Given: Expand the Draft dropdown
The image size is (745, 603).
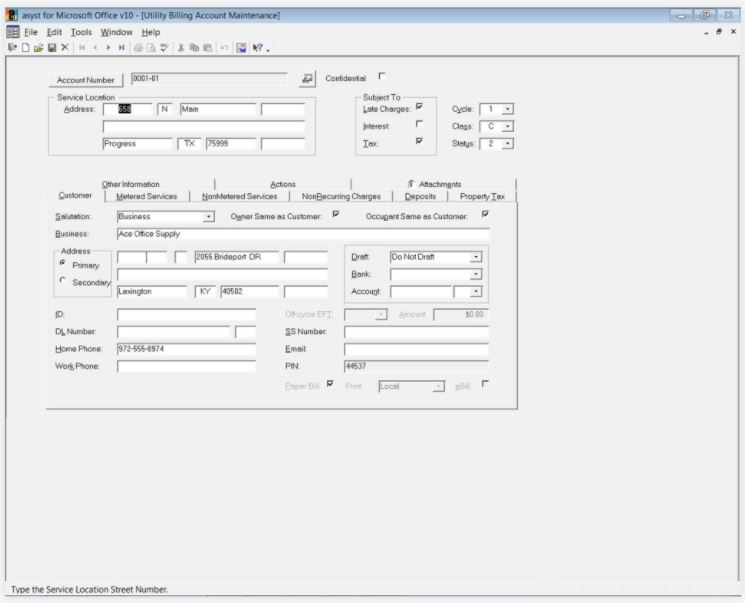Looking at the screenshot, I should pos(476,257).
